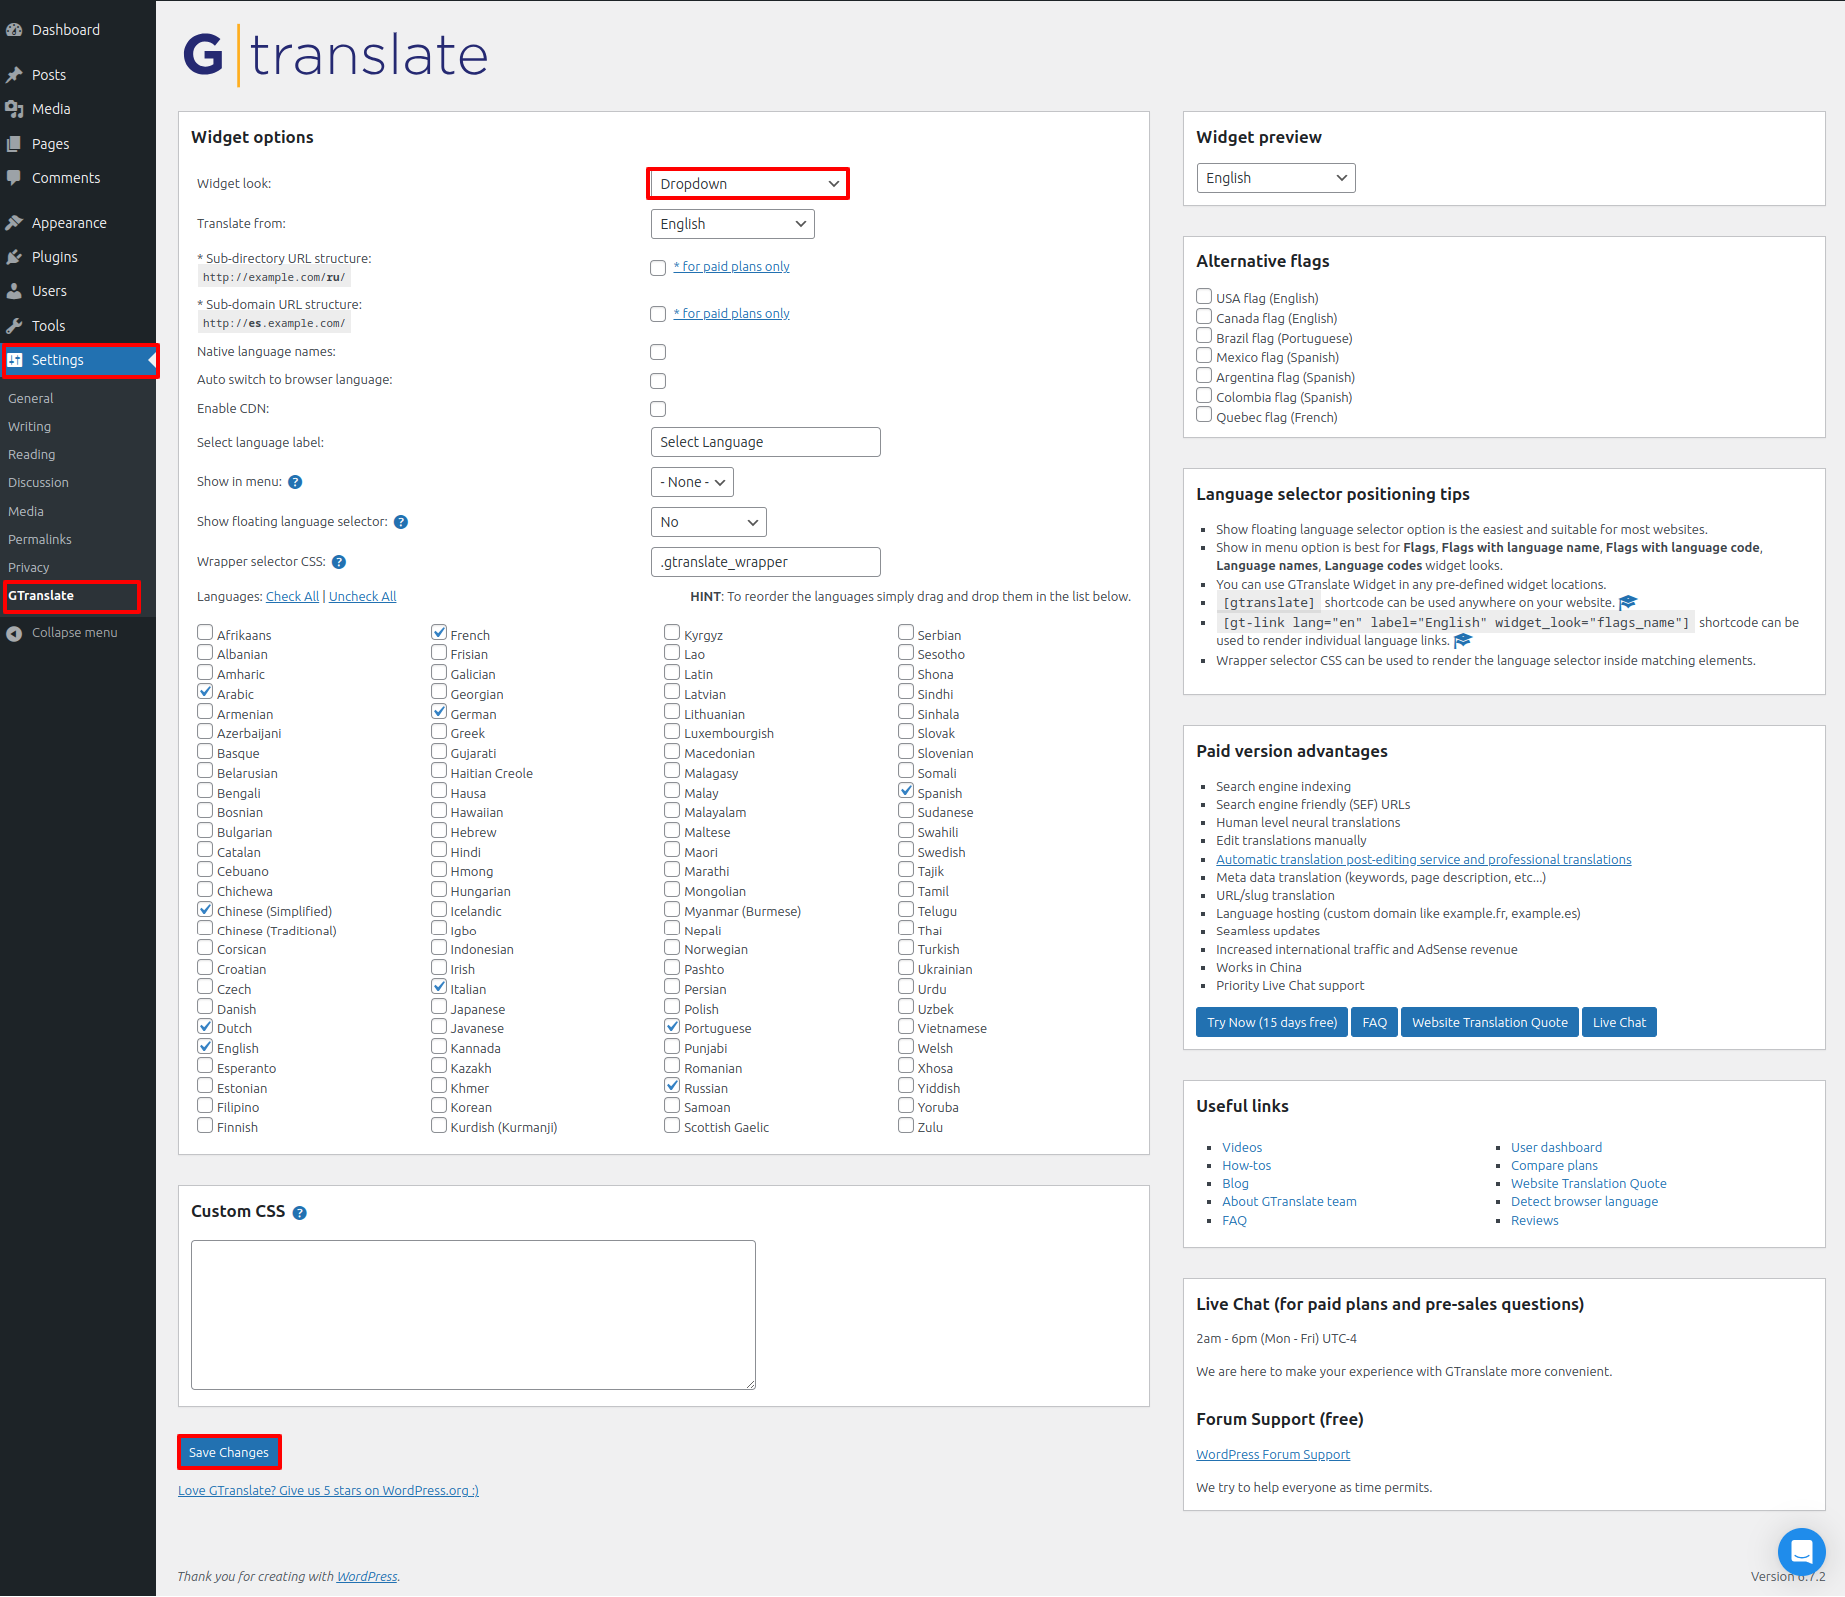This screenshot has height=1597, width=1845.
Task: Click help icon for floating language selector
Action: click(401, 522)
